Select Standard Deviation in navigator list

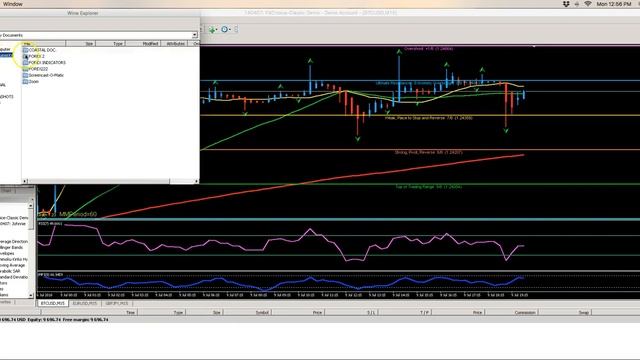[x=14, y=277]
